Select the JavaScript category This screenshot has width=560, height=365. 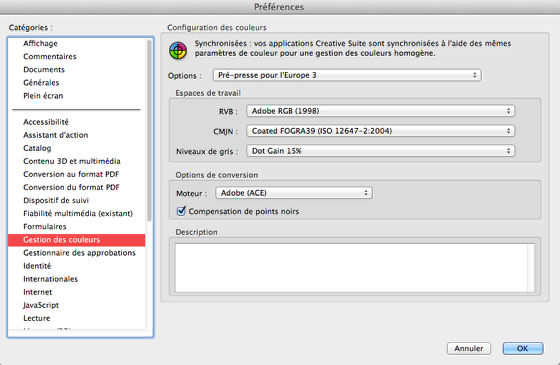tap(76, 305)
